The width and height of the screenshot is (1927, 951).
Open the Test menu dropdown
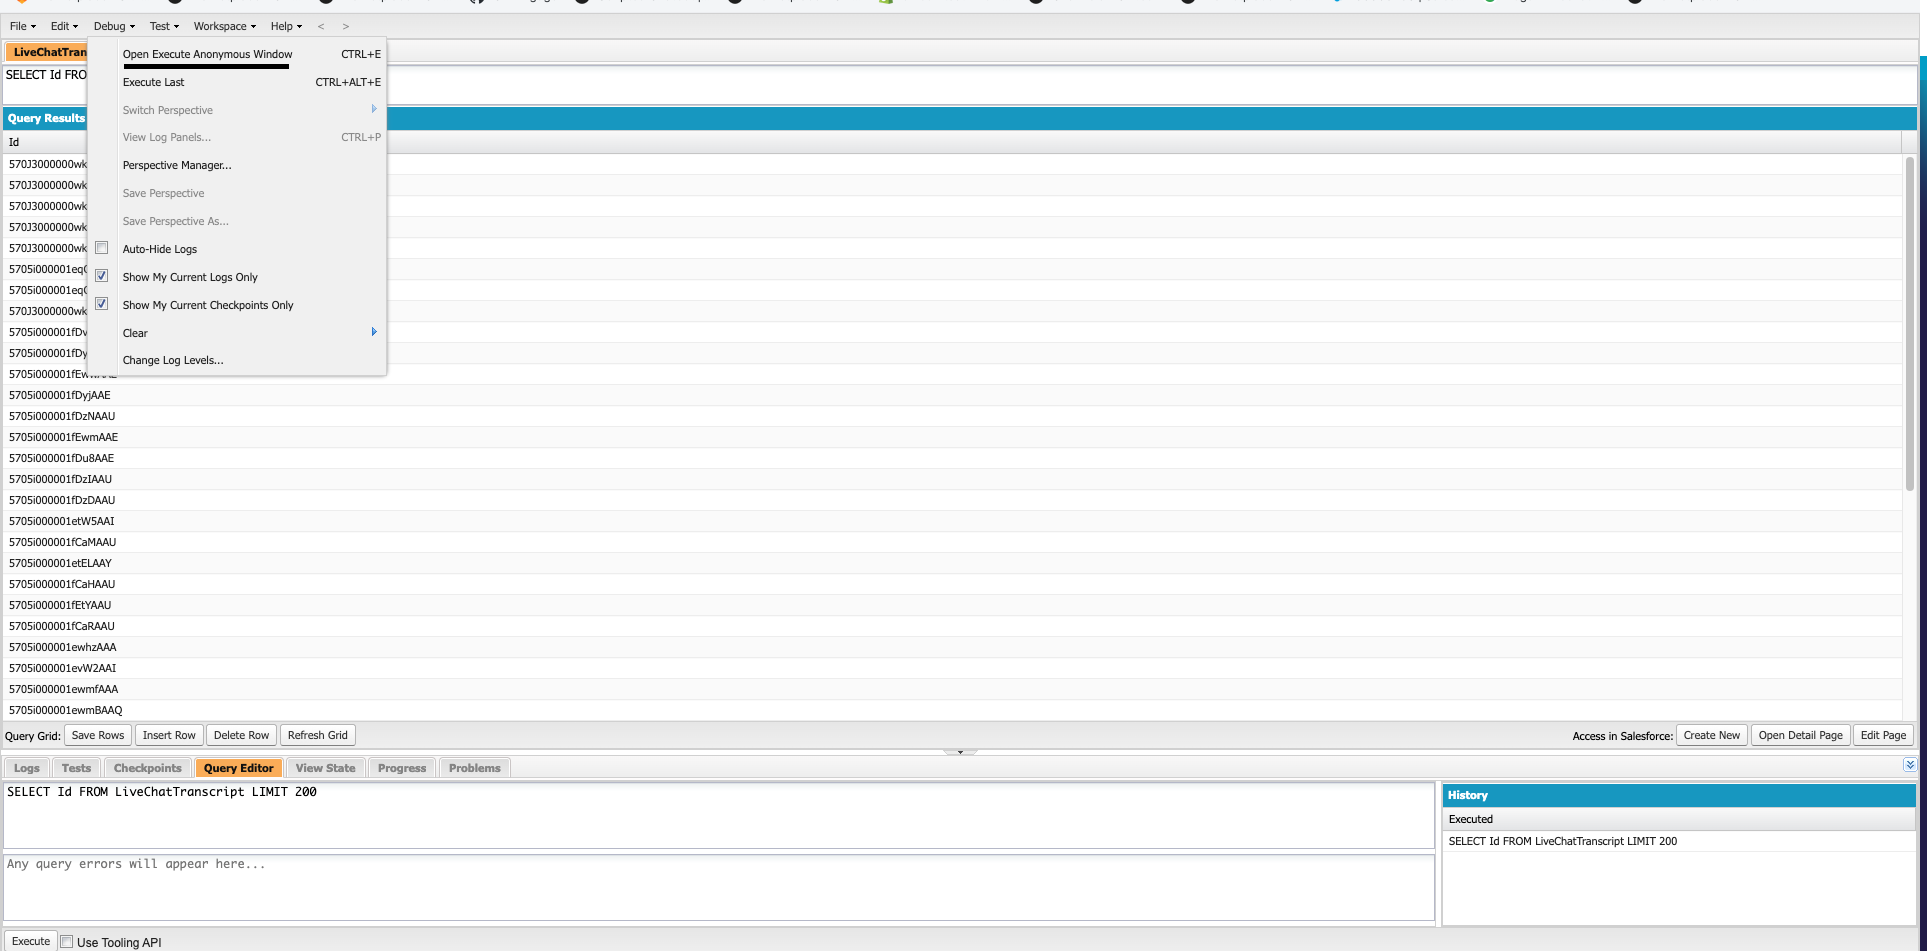tap(164, 26)
